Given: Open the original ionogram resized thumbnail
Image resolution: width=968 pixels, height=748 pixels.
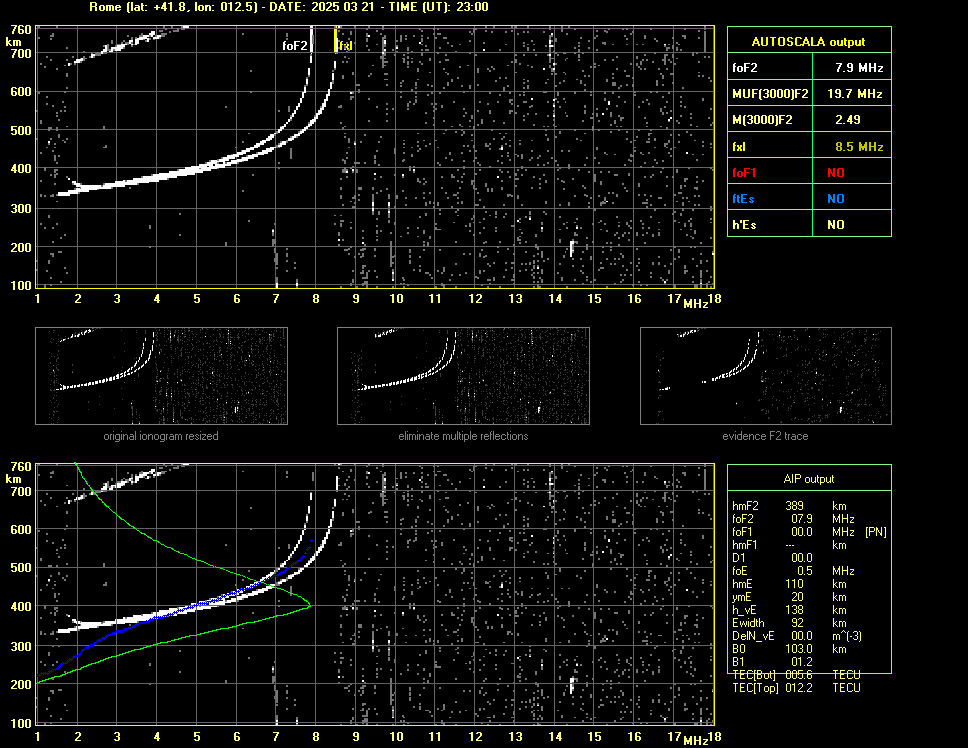Looking at the screenshot, I should click(x=161, y=376).
